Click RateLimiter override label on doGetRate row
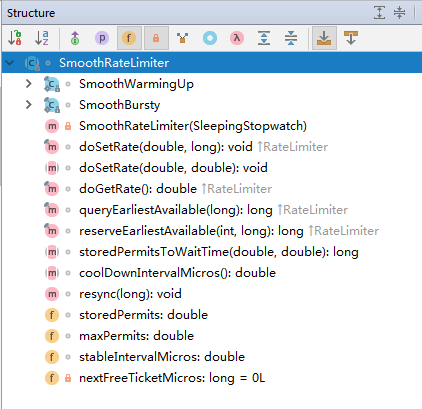Viewport: 422px width, 409px height. pos(237,189)
